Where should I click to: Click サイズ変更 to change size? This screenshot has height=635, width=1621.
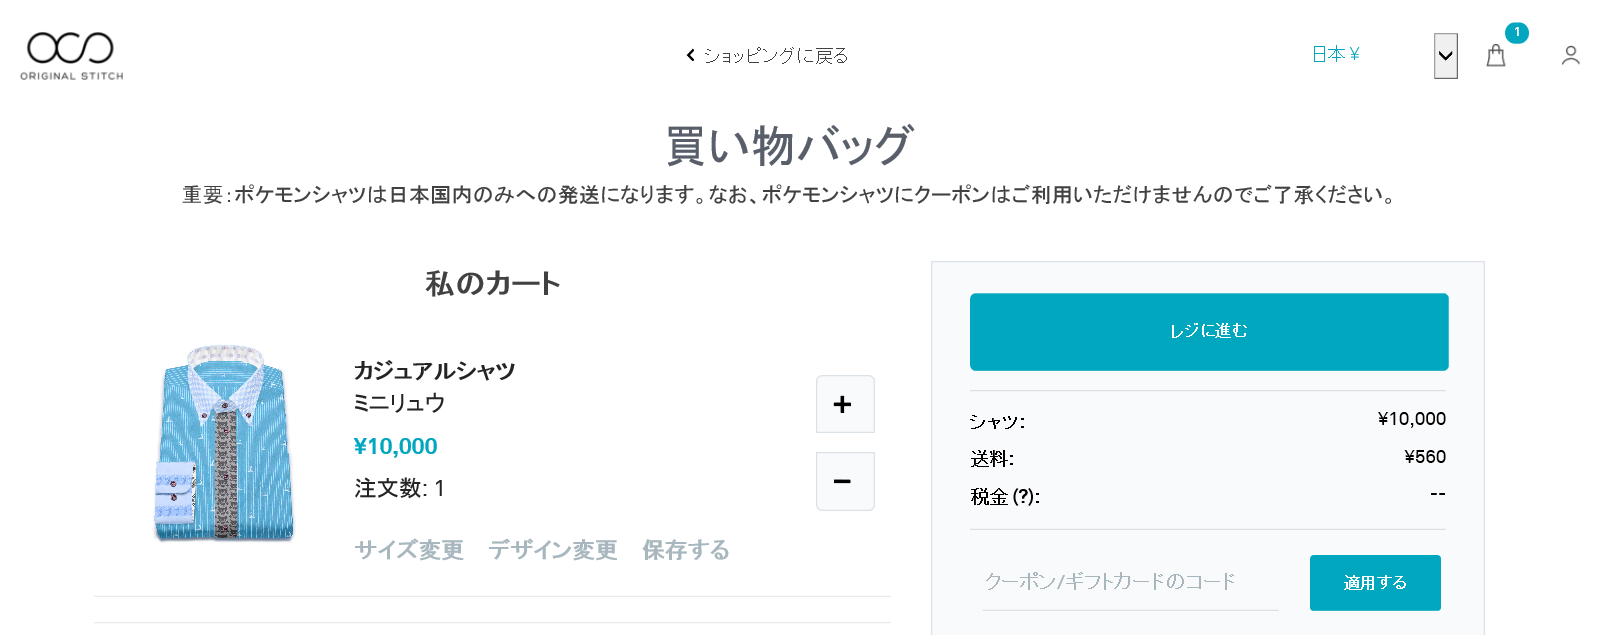409,550
